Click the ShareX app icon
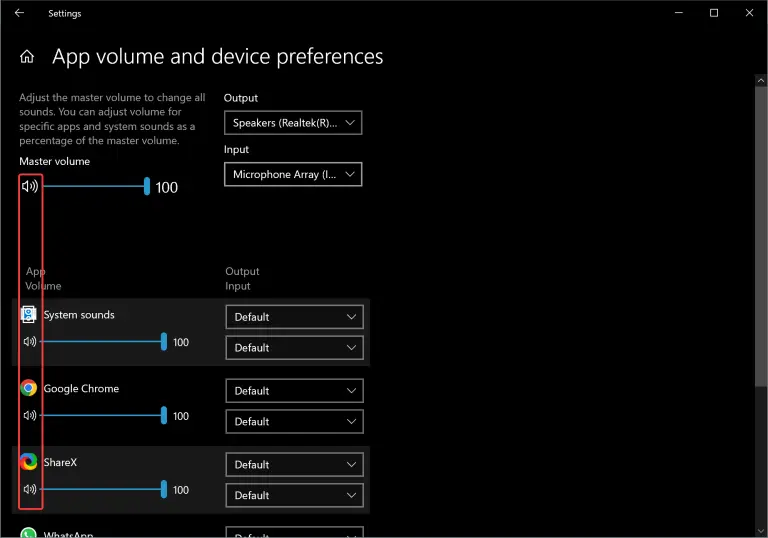Screen dimensions: 768x538 (x=28, y=462)
